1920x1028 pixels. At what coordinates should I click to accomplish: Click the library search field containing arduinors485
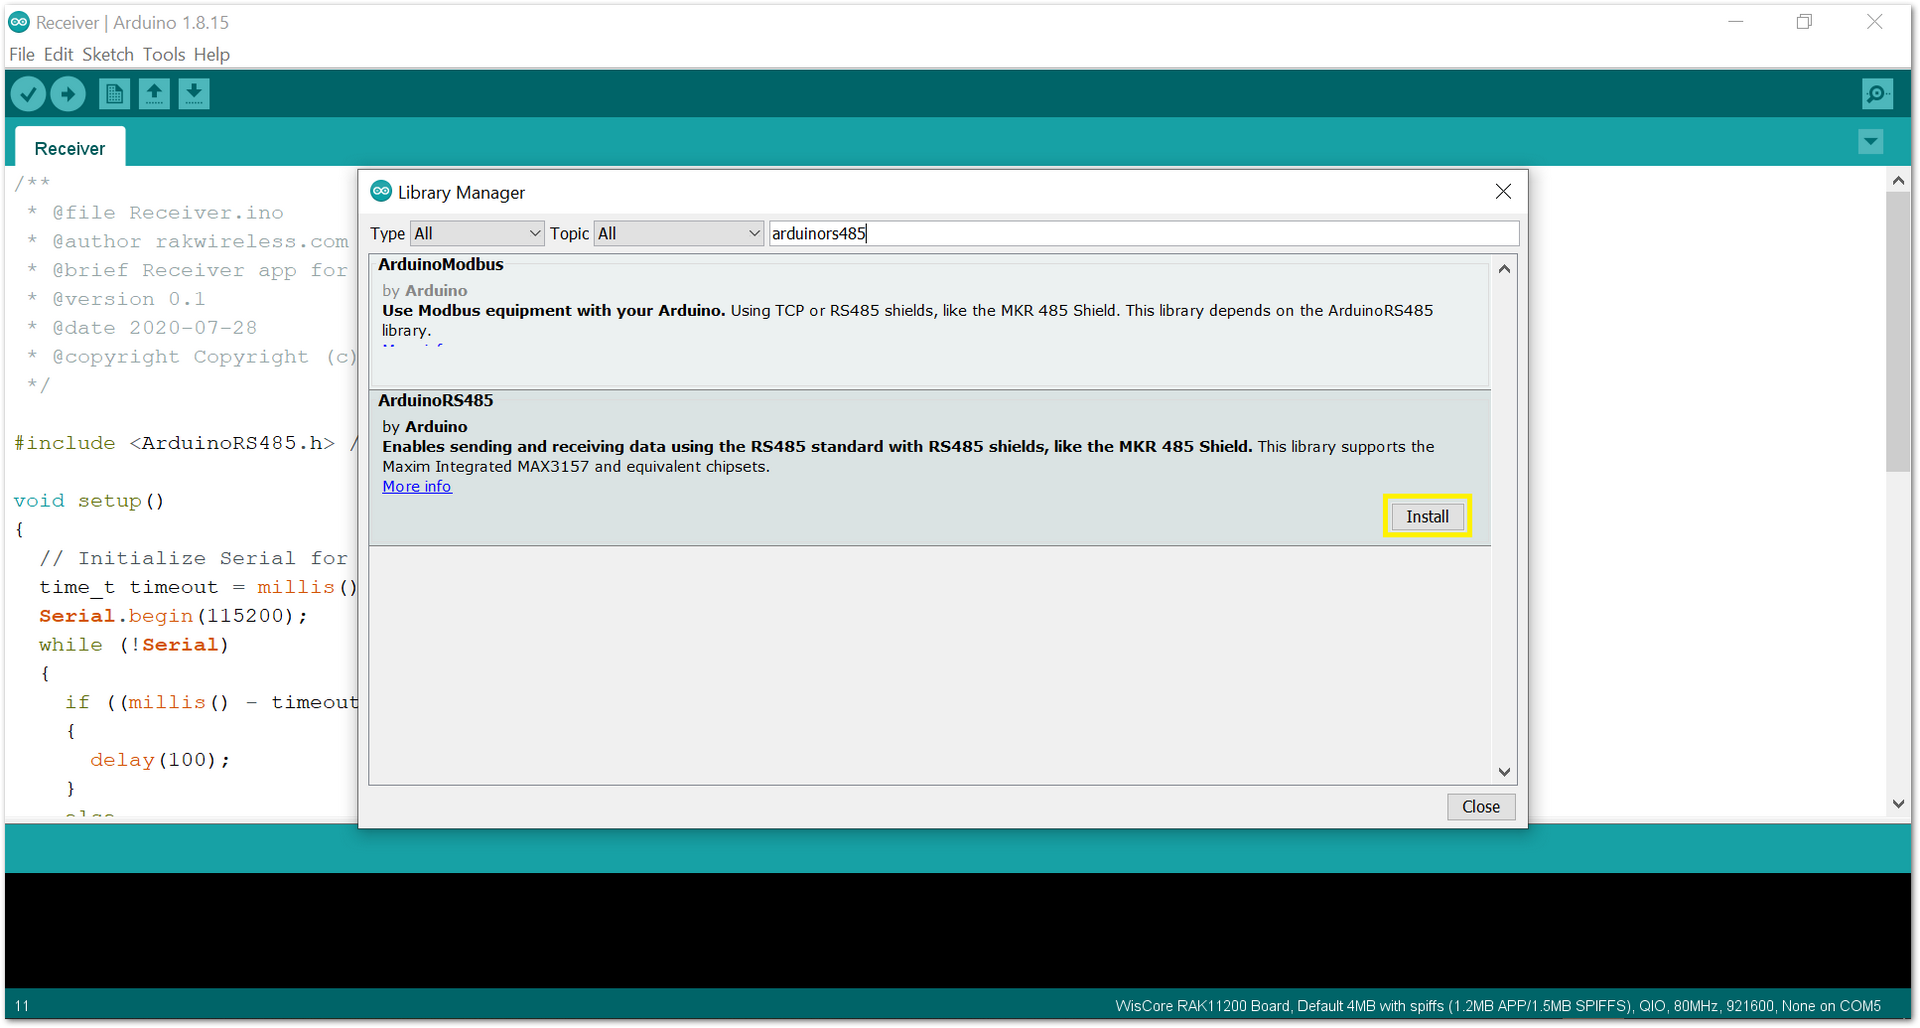click(x=1144, y=233)
